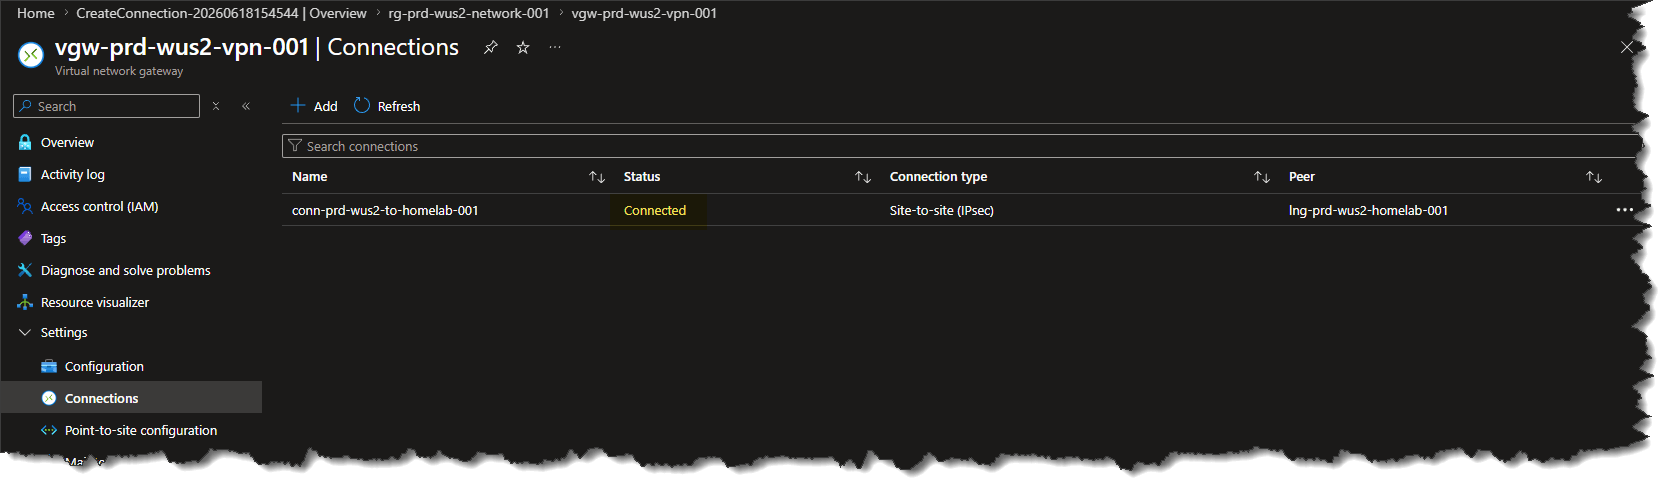Open vgw-prd-wus2-vpn-001 breadcrumb
This screenshot has height=492, width=1675.
[x=644, y=13]
